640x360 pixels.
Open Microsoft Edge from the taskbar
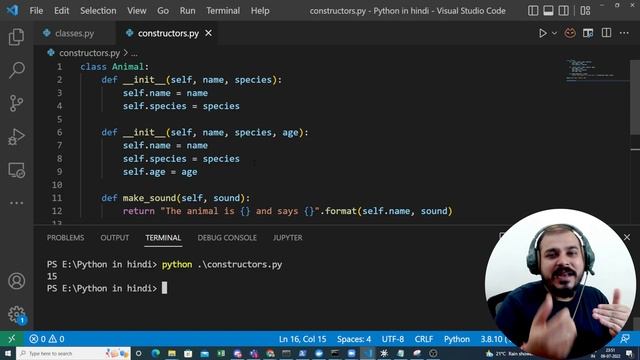click(156, 353)
